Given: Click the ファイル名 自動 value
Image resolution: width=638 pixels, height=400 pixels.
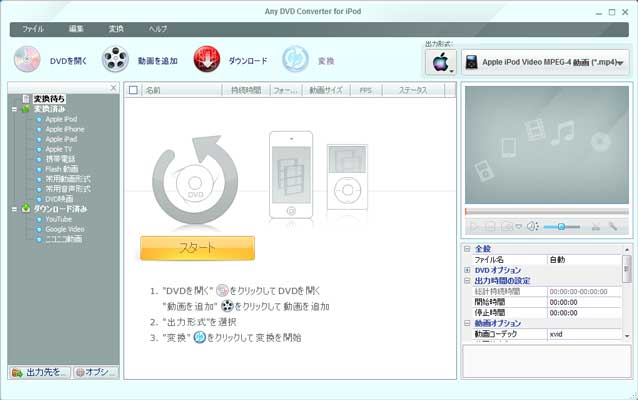Looking at the screenshot, I should pos(584,259).
